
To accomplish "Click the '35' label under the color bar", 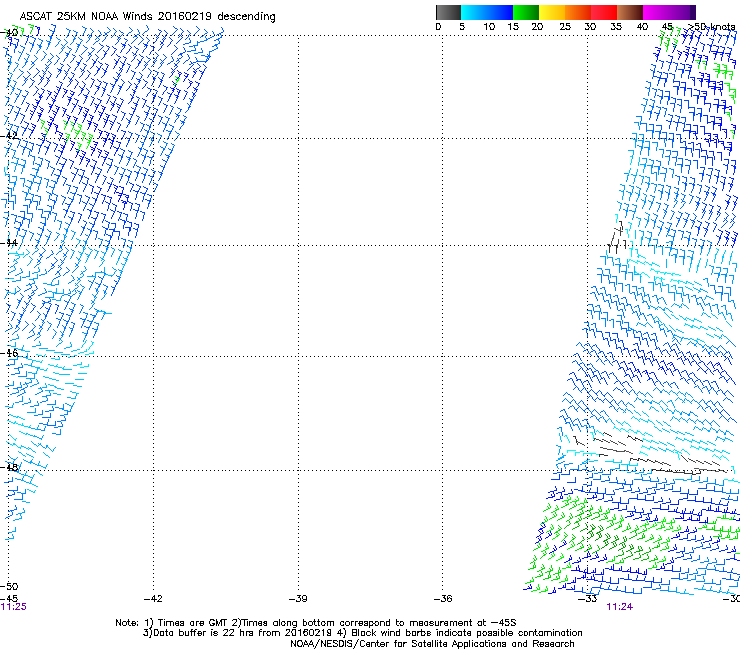I will [616, 27].
